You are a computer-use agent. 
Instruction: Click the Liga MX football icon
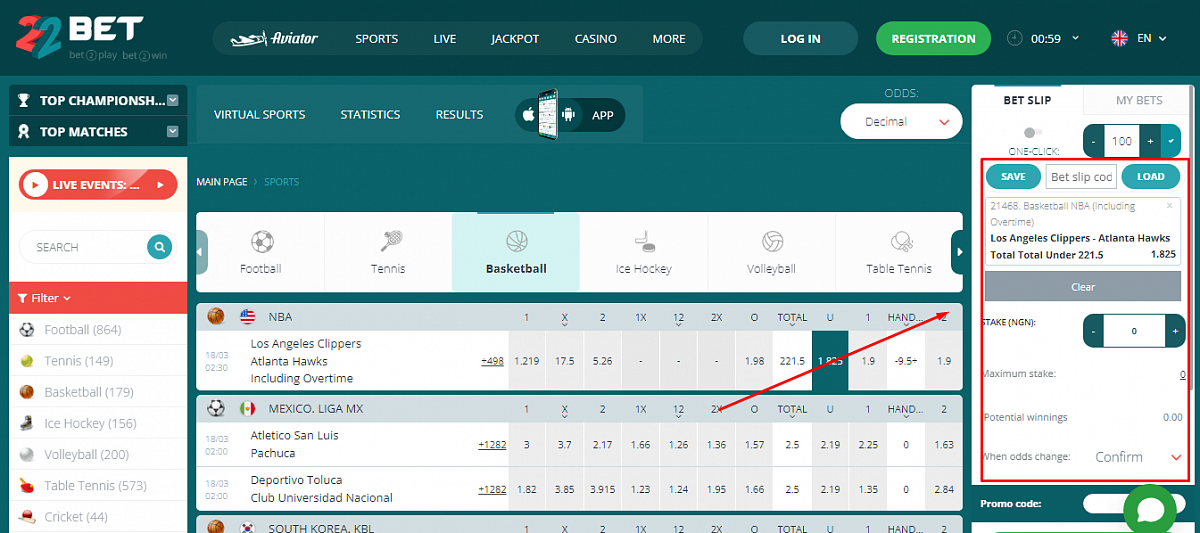pos(216,408)
